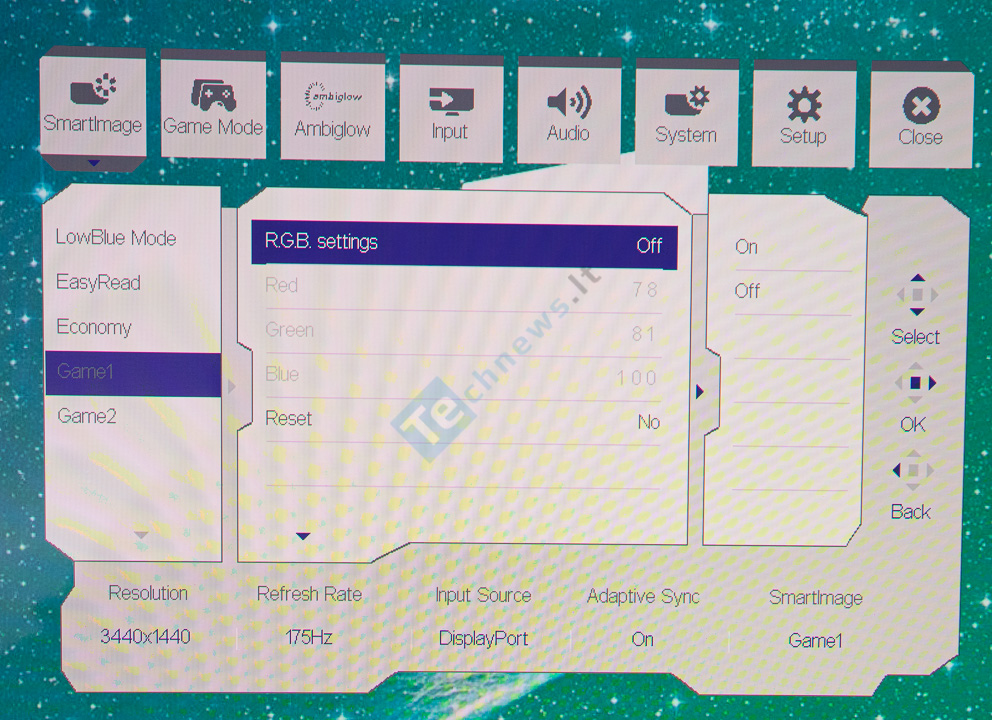Image resolution: width=992 pixels, height=720 pixels.
Task: Click the Adaptive Sync On value
Action: tap(642, 639)
